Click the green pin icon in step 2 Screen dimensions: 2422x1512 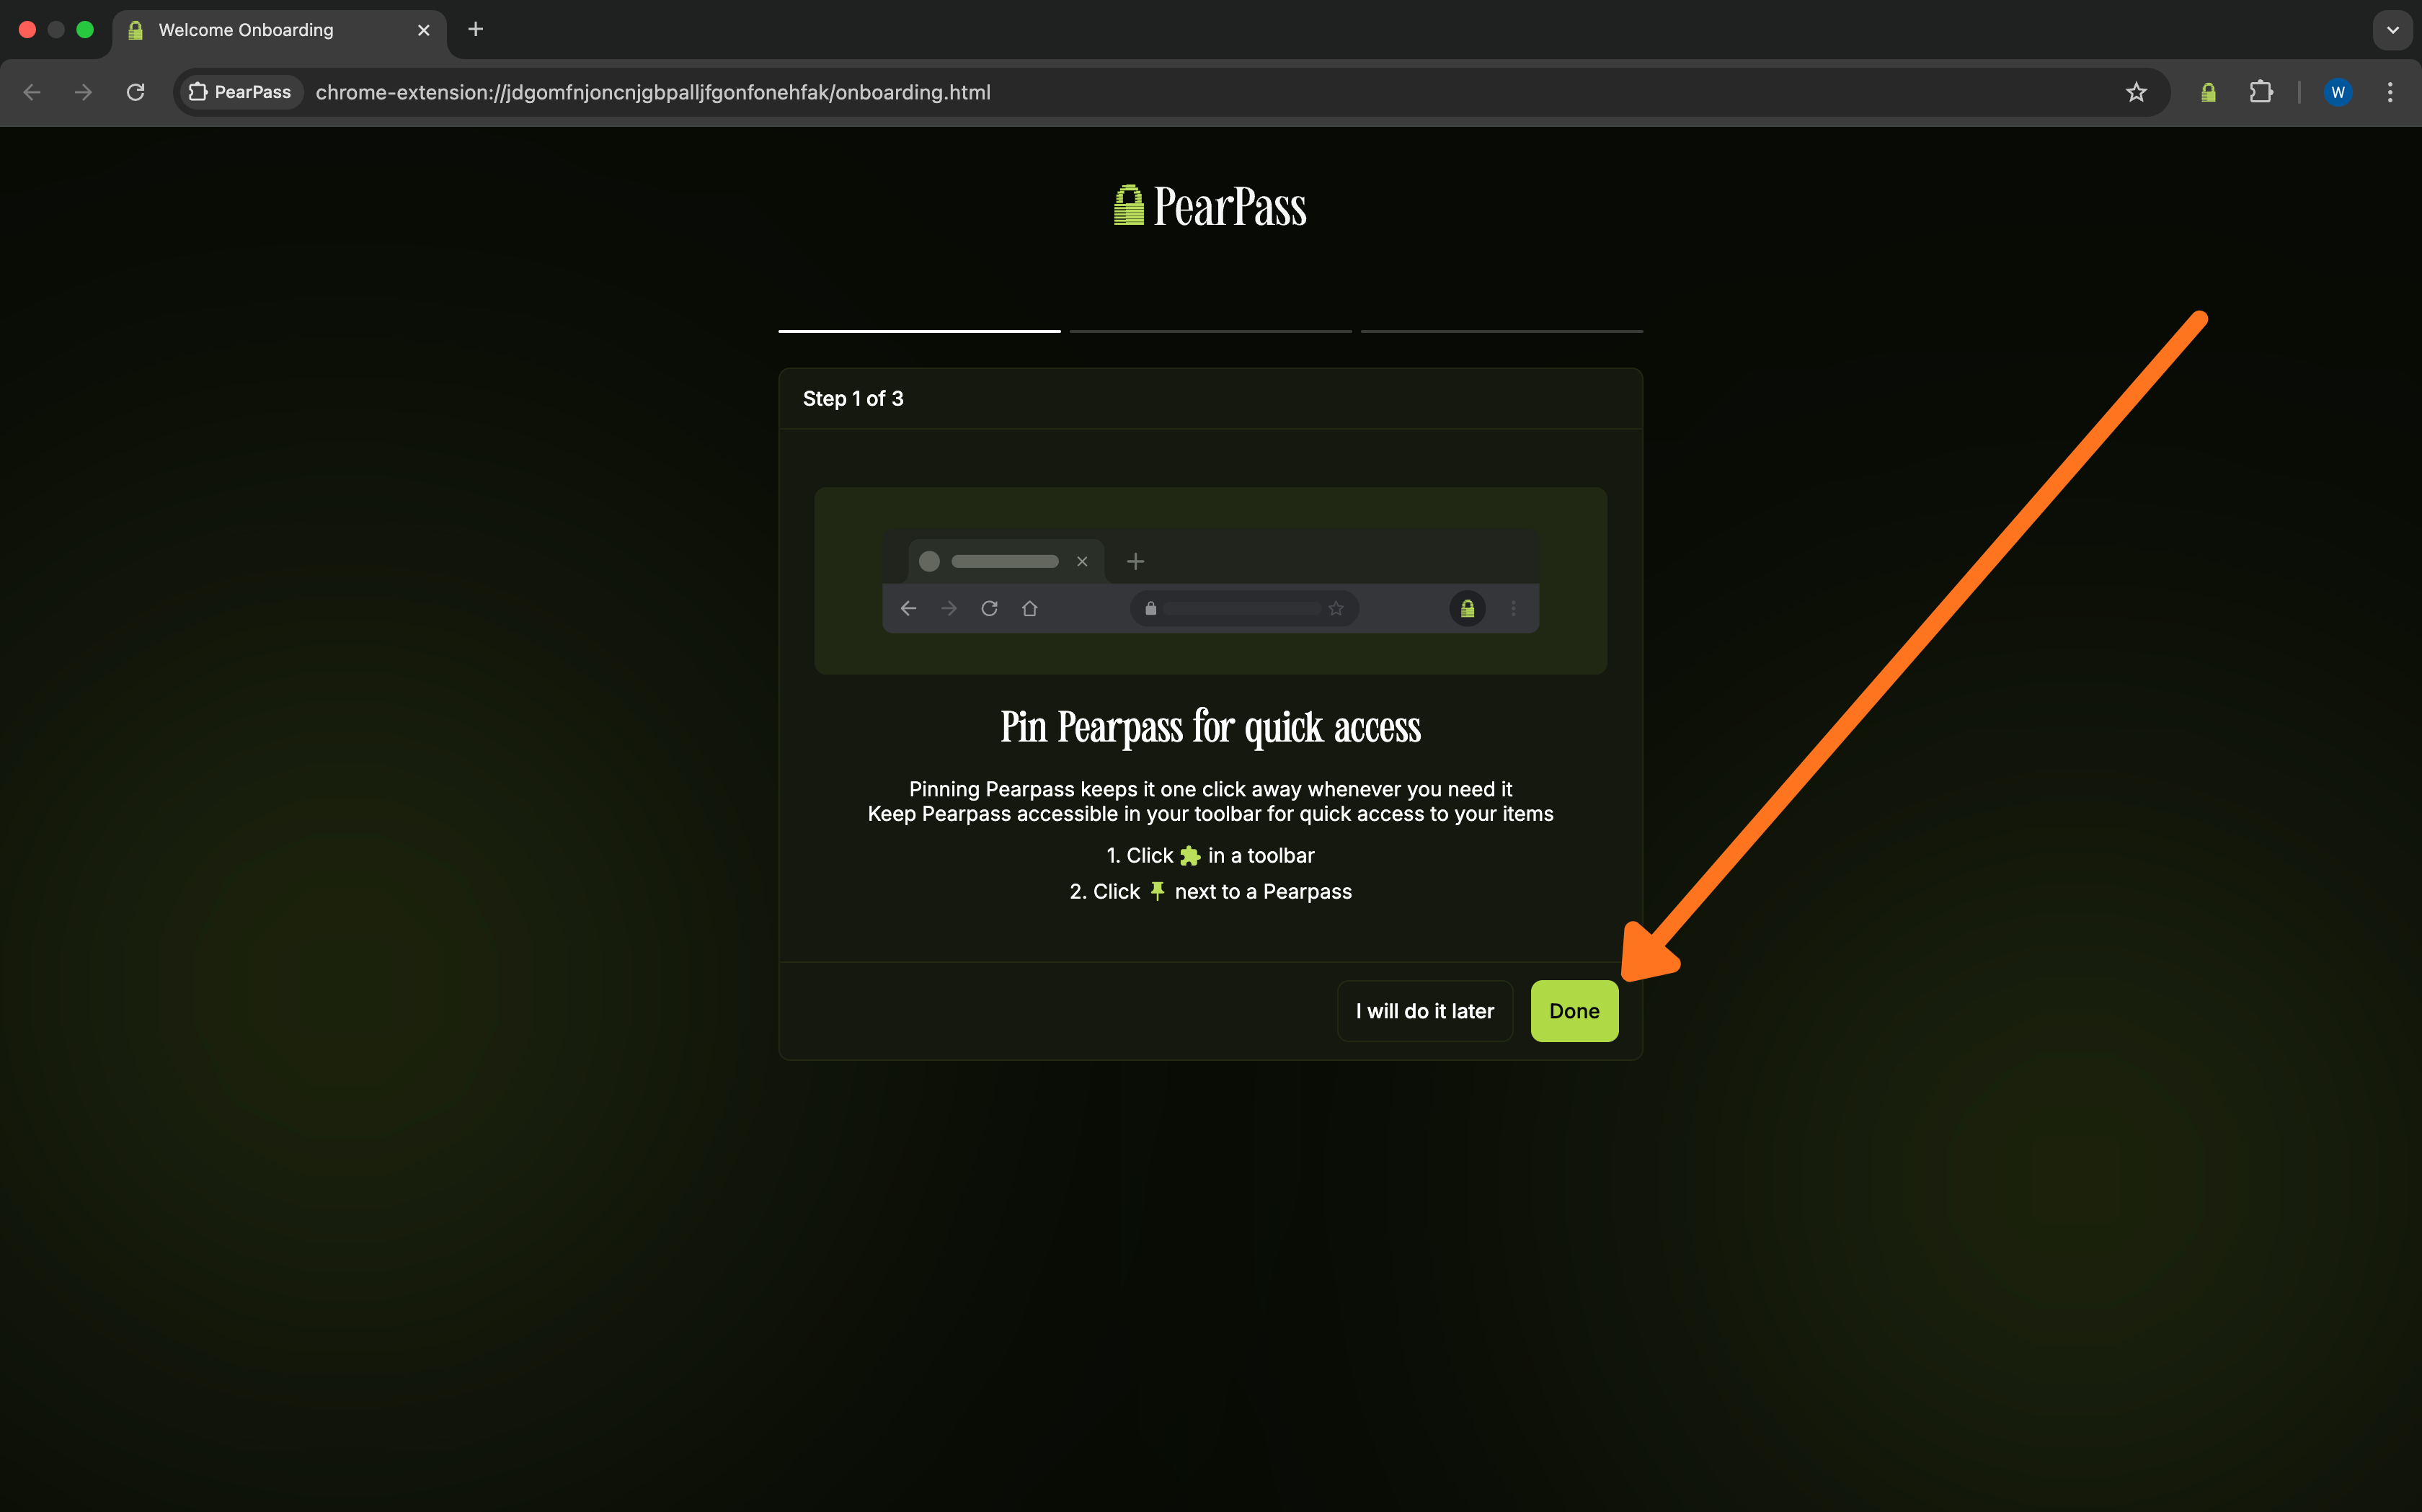coord(1157,891)
